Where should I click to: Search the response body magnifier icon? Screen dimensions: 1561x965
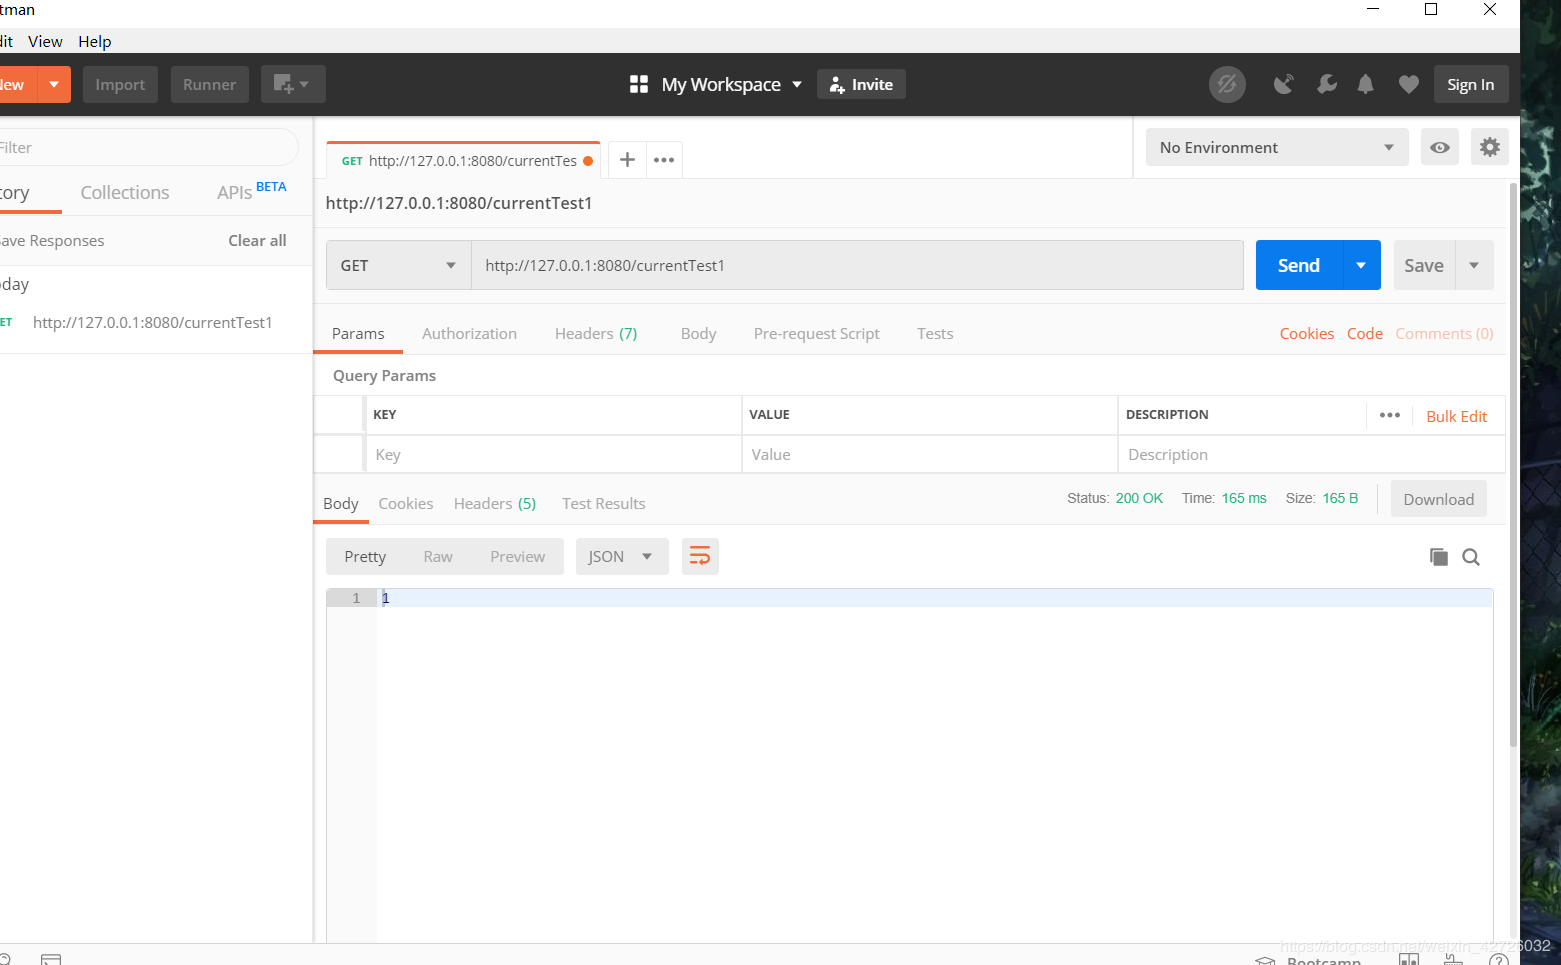(x=1471, y=557)
